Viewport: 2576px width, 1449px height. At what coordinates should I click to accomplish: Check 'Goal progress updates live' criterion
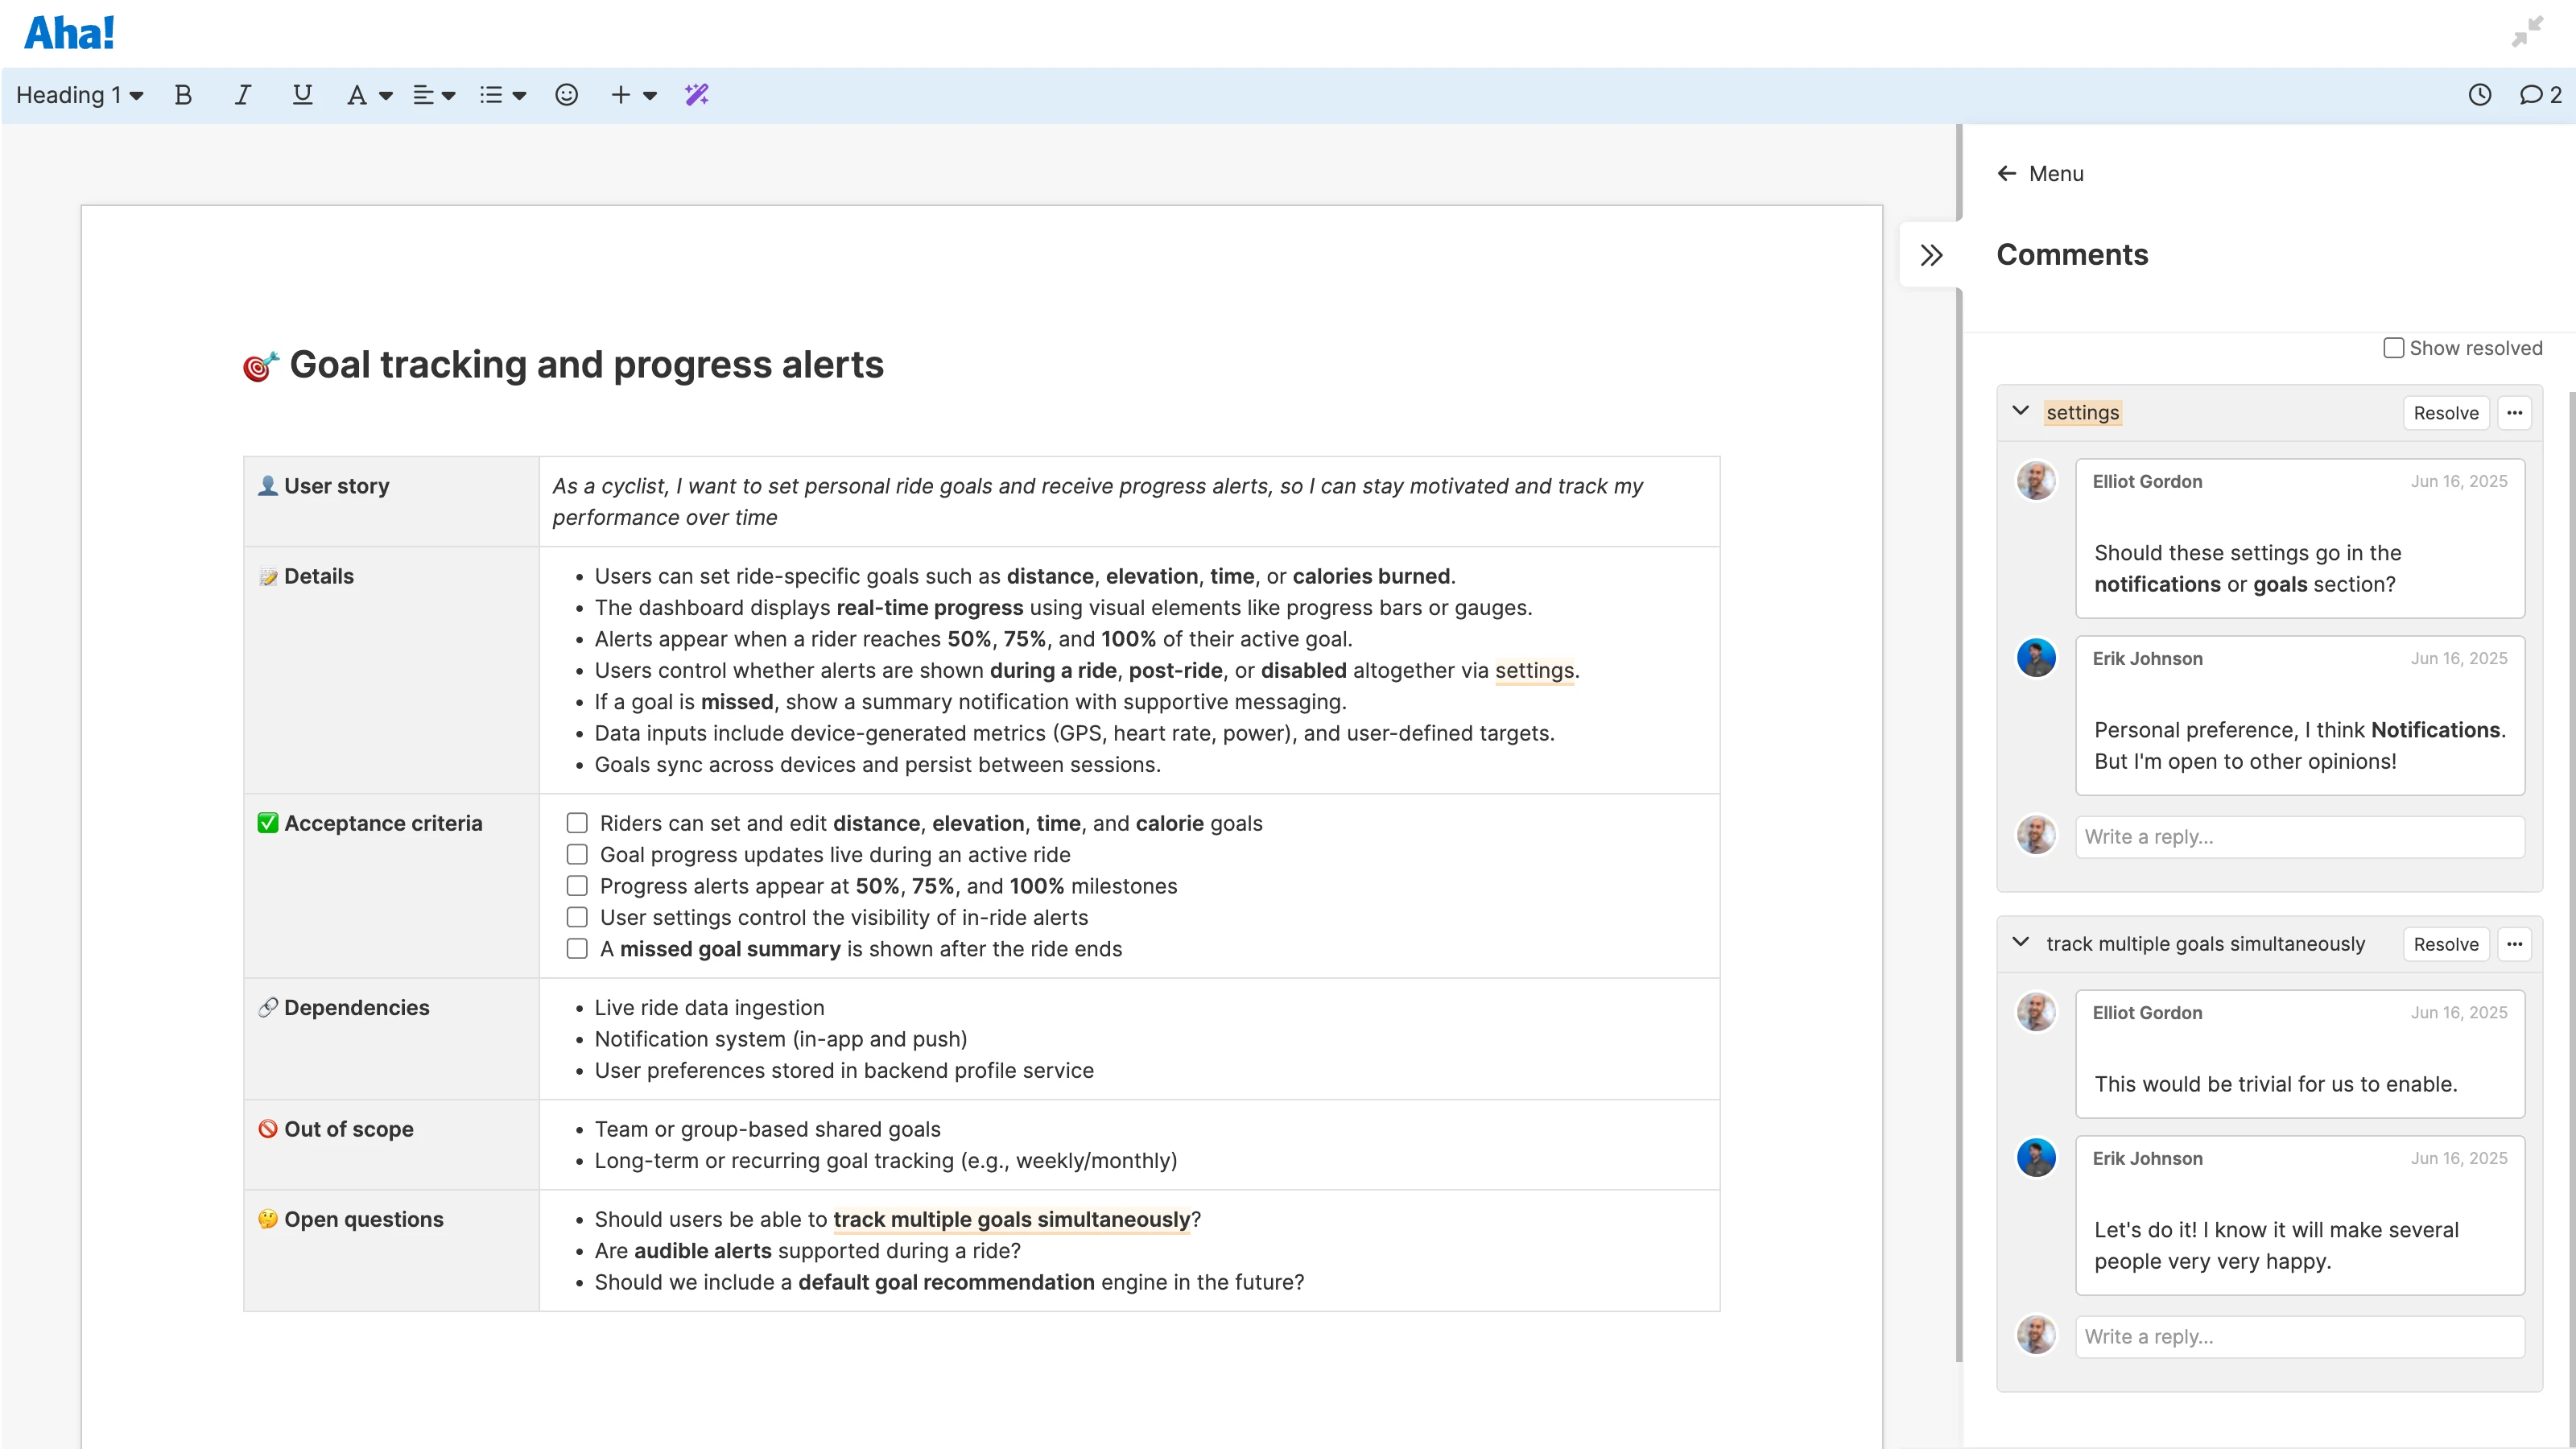tap(577, 854)
